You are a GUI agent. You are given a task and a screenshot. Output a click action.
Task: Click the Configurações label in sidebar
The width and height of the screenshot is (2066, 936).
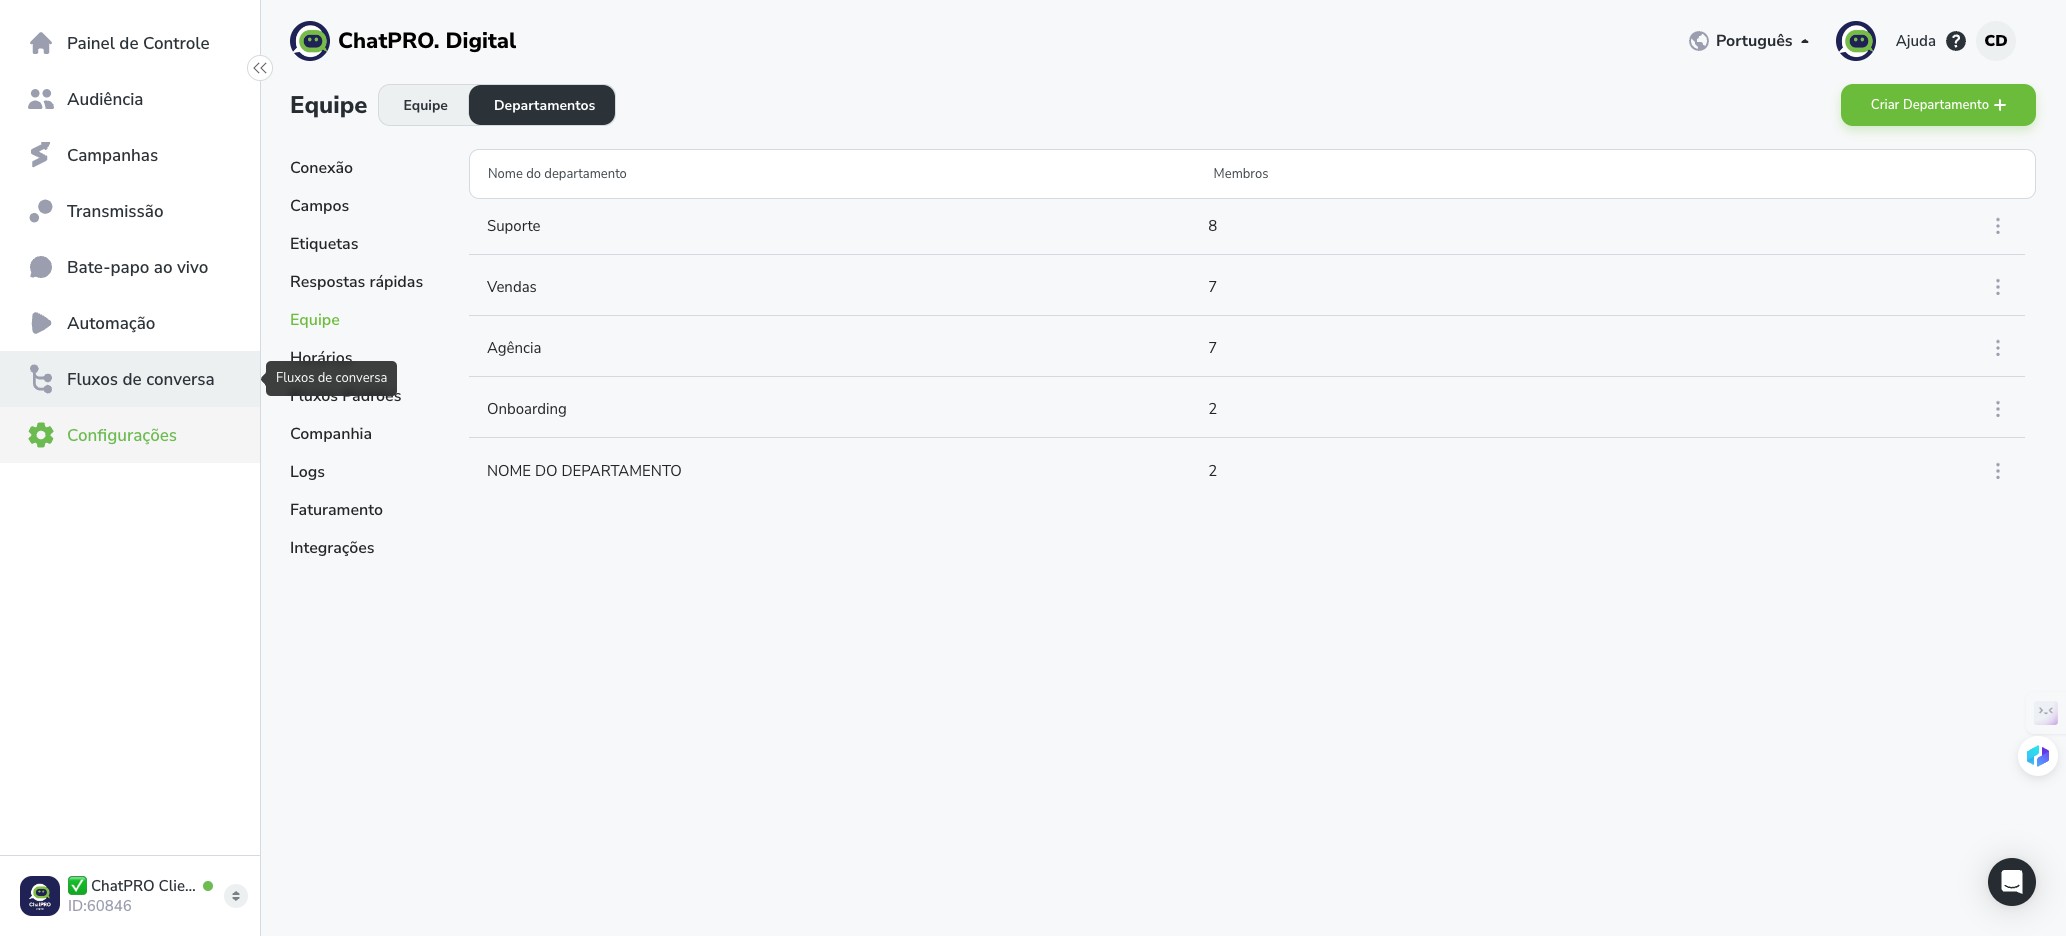tap(122, 435)
